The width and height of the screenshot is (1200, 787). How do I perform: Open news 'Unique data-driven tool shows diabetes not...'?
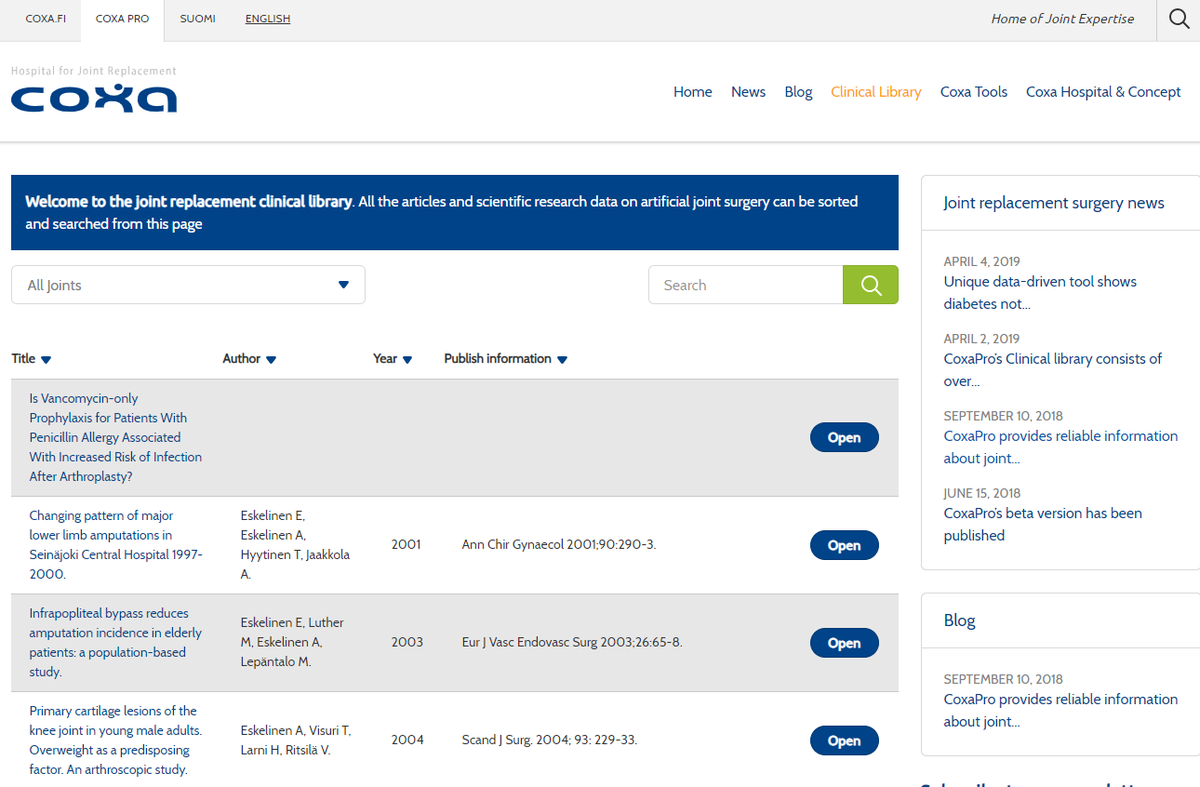1040,293
